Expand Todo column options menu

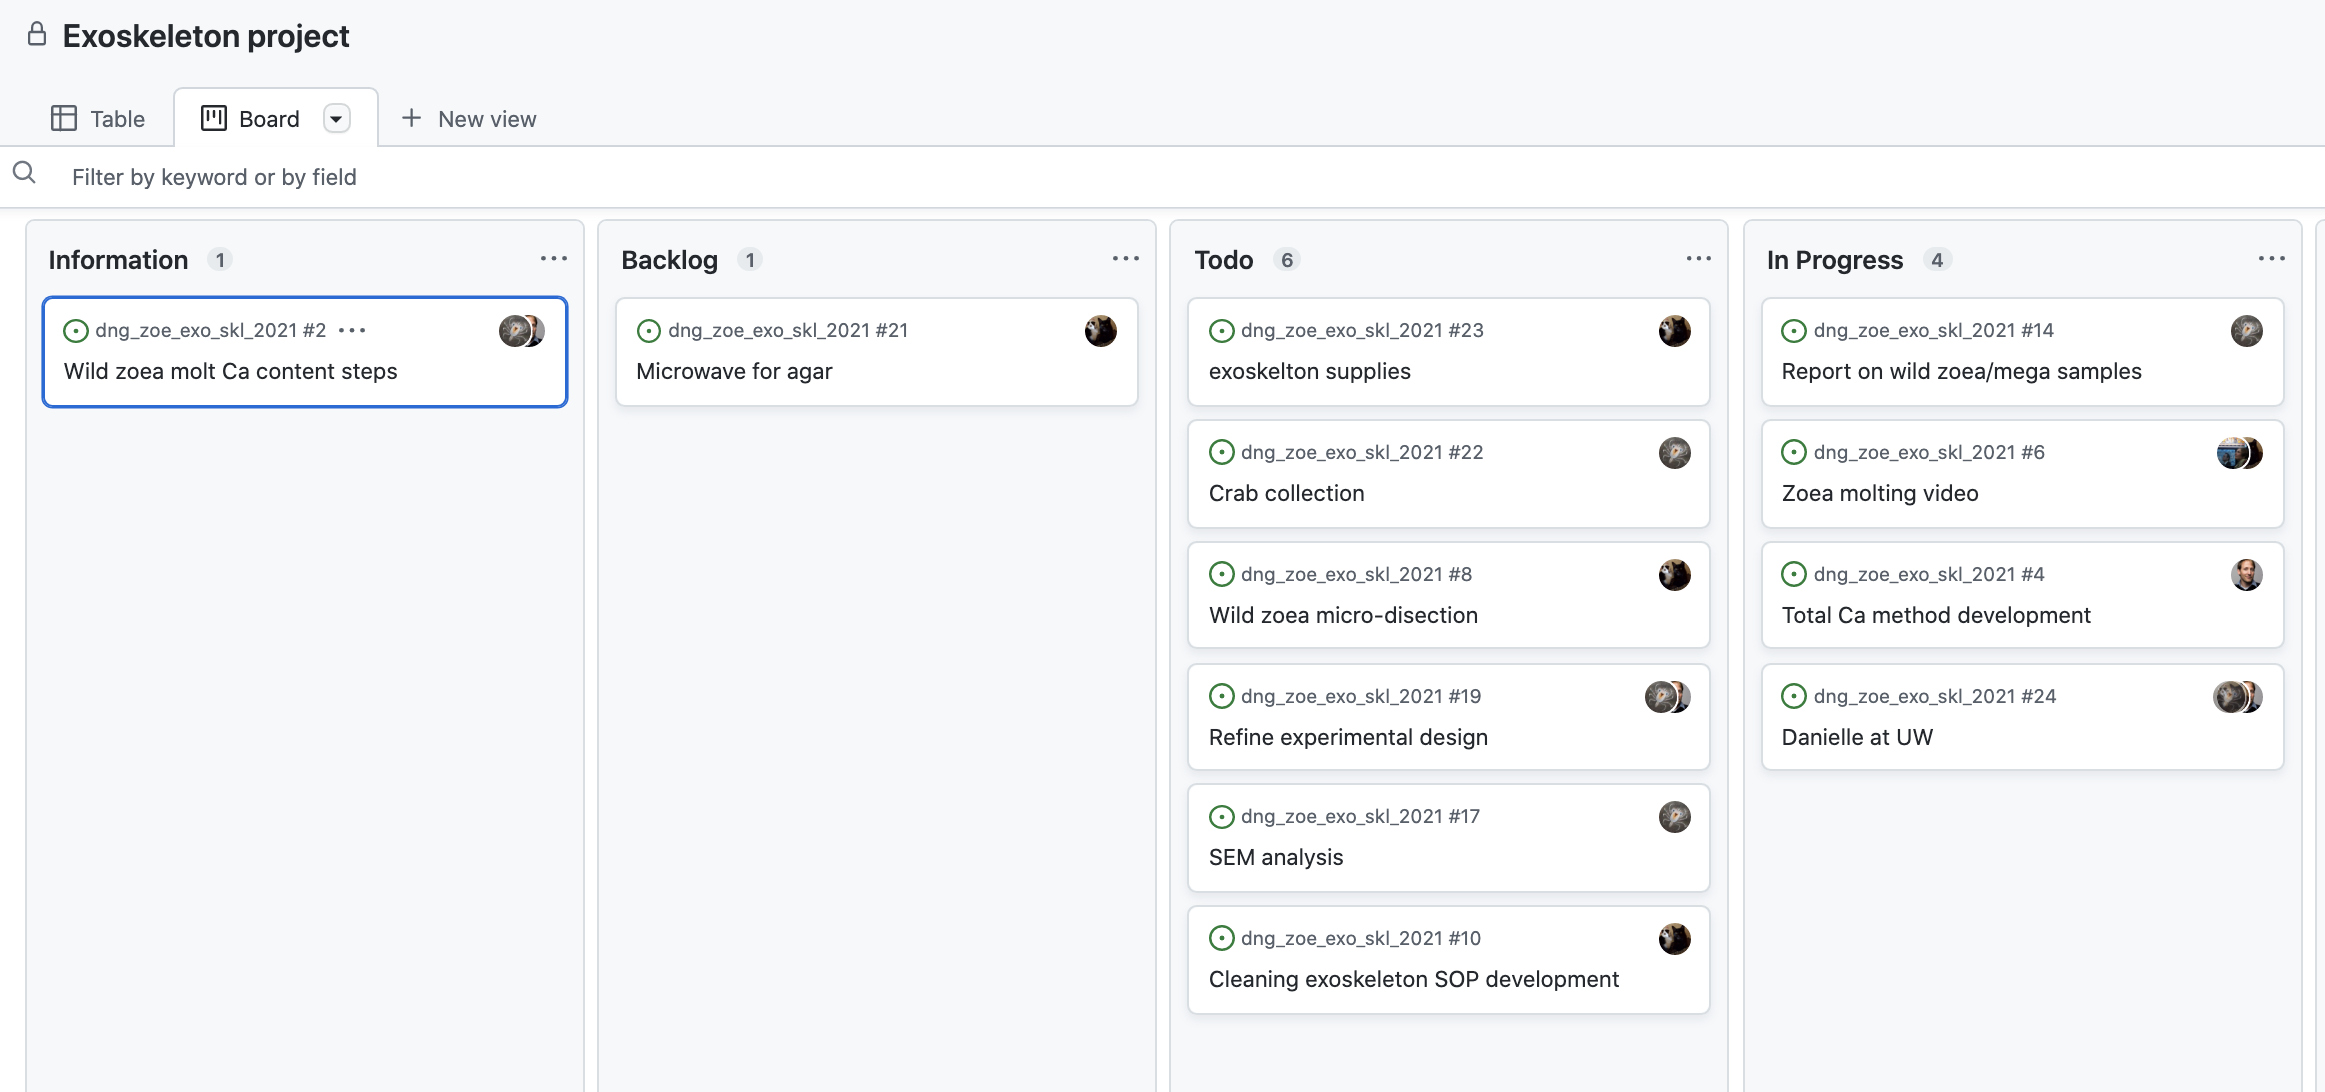pyautogui.click(x=1698, y=259)
